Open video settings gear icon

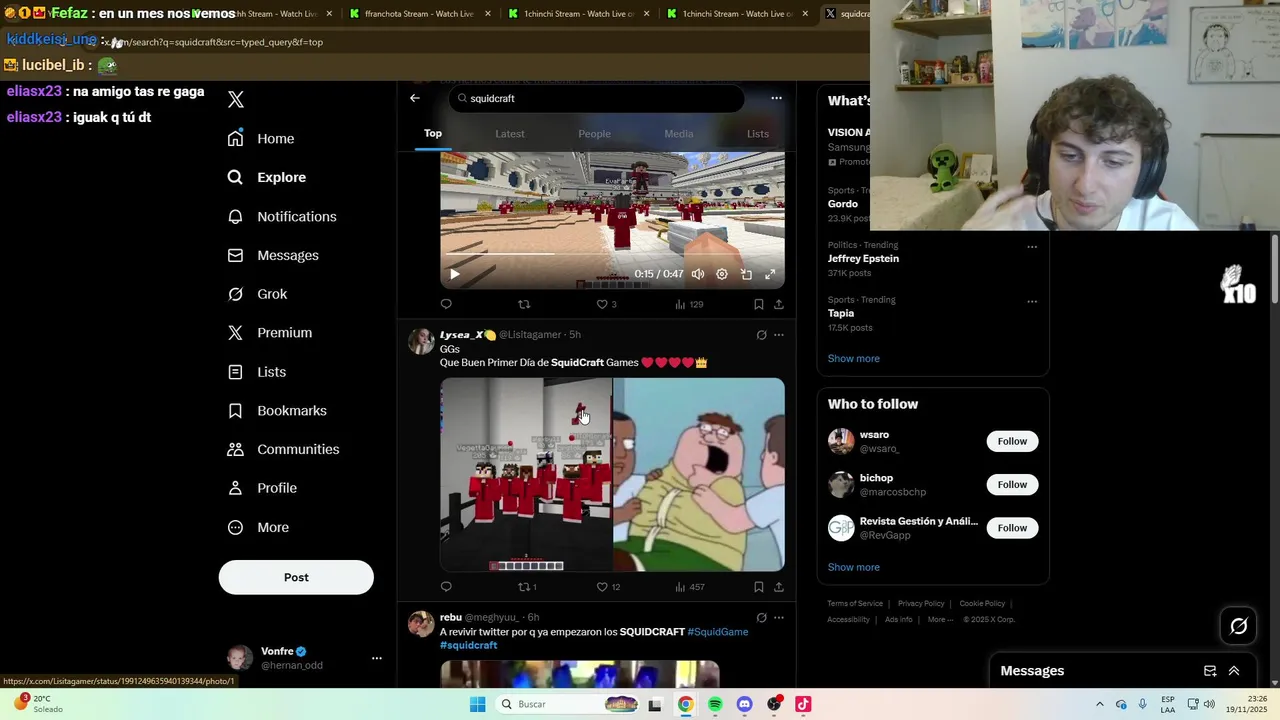[722, 274]
